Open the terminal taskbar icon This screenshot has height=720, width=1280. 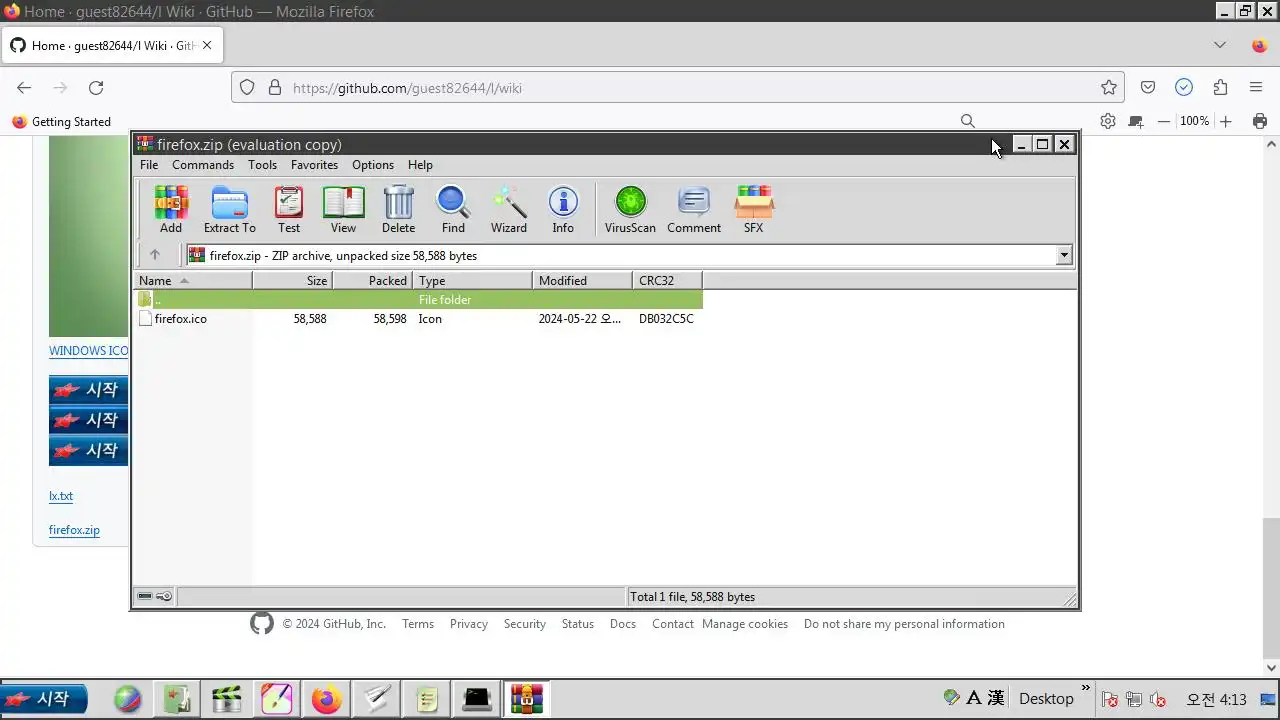pyautogui.click(x=477, y=699)
